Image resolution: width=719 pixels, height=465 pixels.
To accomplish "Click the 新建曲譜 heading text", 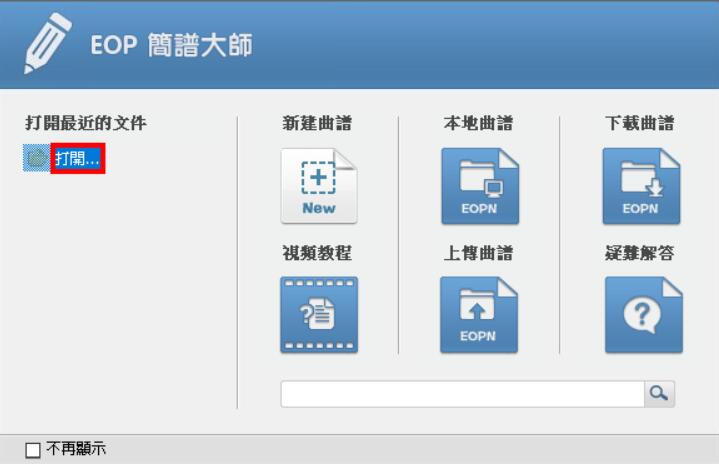I will tap(317, 123).
